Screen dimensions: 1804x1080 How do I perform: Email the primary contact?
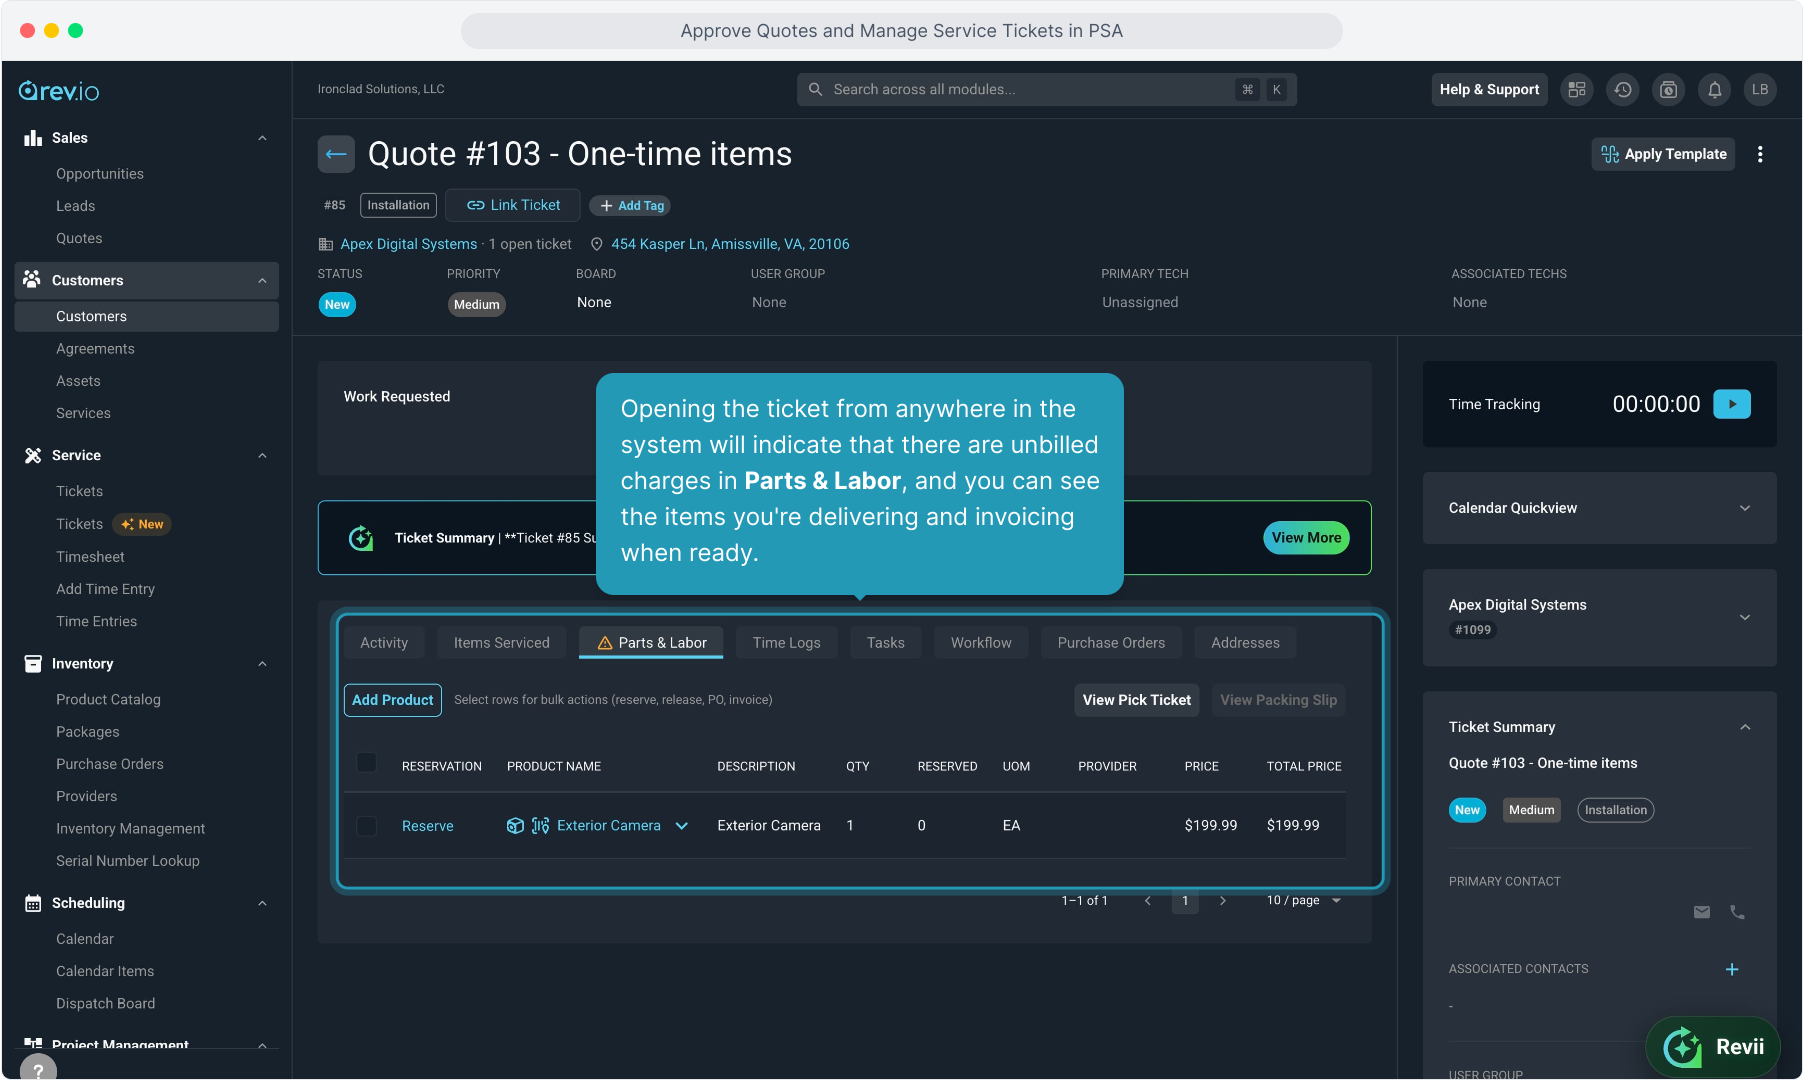click(1702, 912)
